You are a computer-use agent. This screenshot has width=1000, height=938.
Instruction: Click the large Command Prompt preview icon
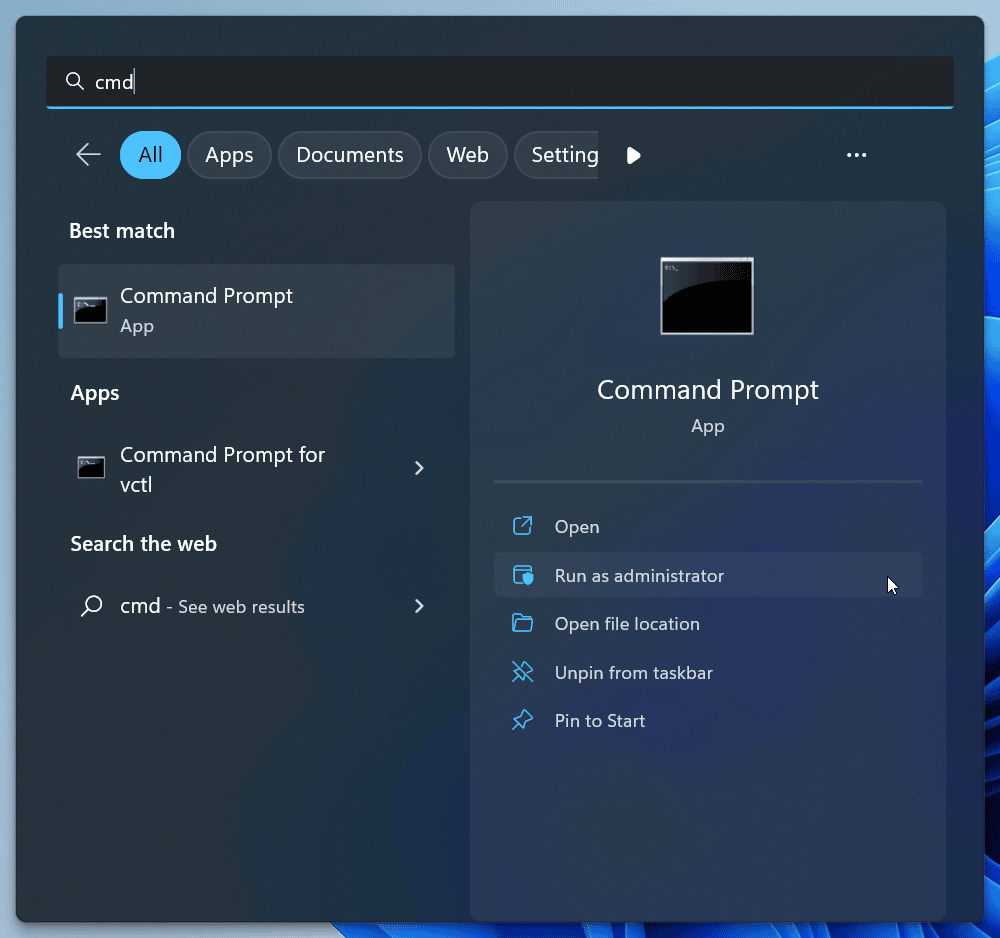(707, 296)
